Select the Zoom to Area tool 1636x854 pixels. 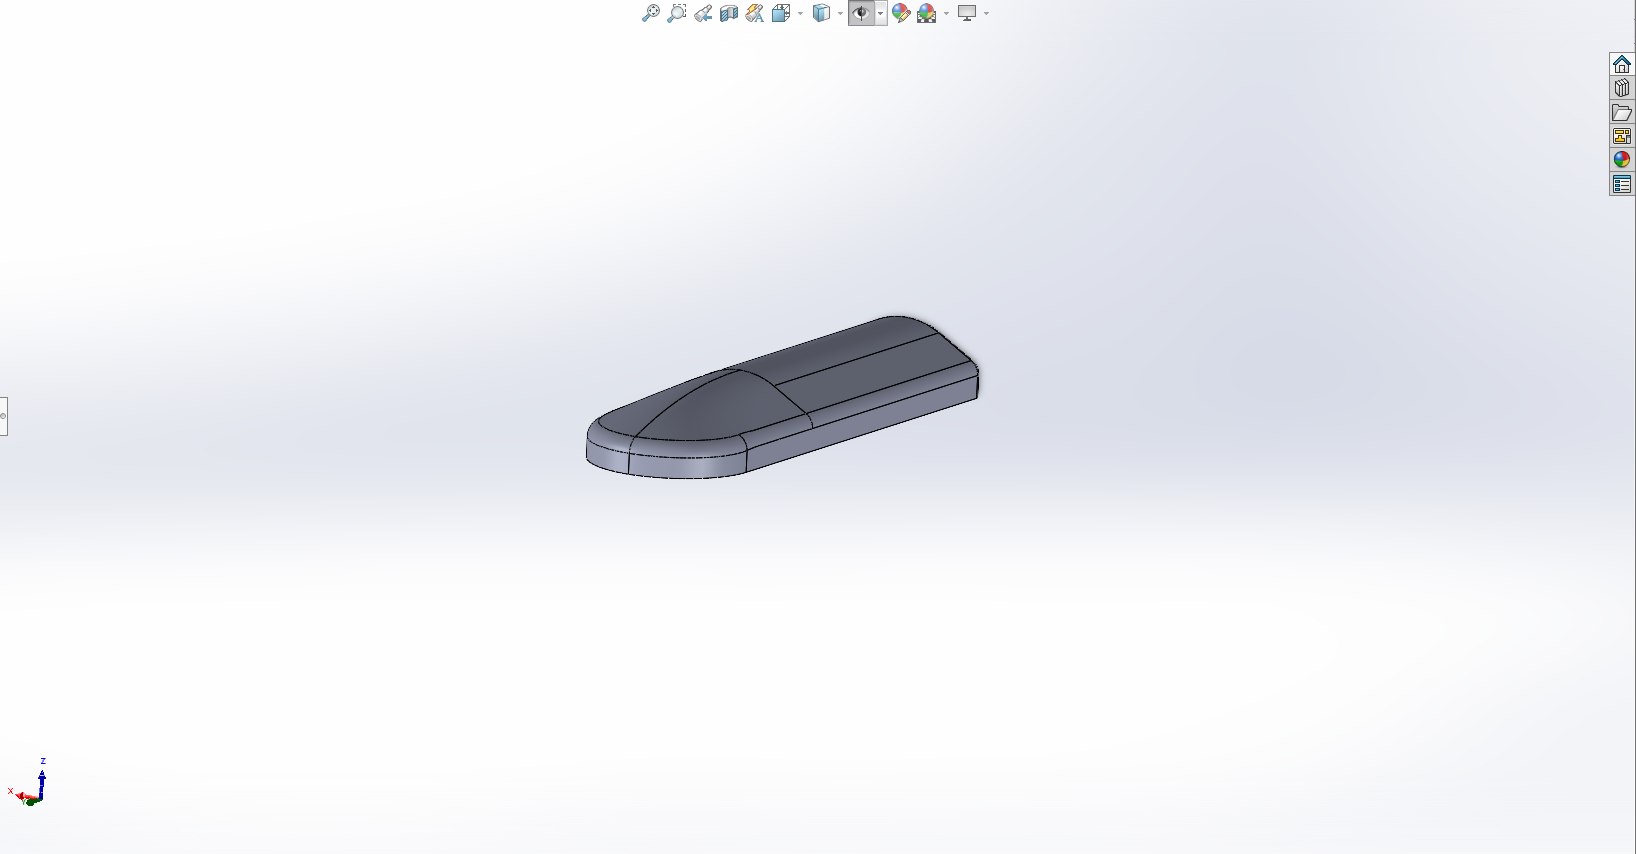(x=677, y=13)
